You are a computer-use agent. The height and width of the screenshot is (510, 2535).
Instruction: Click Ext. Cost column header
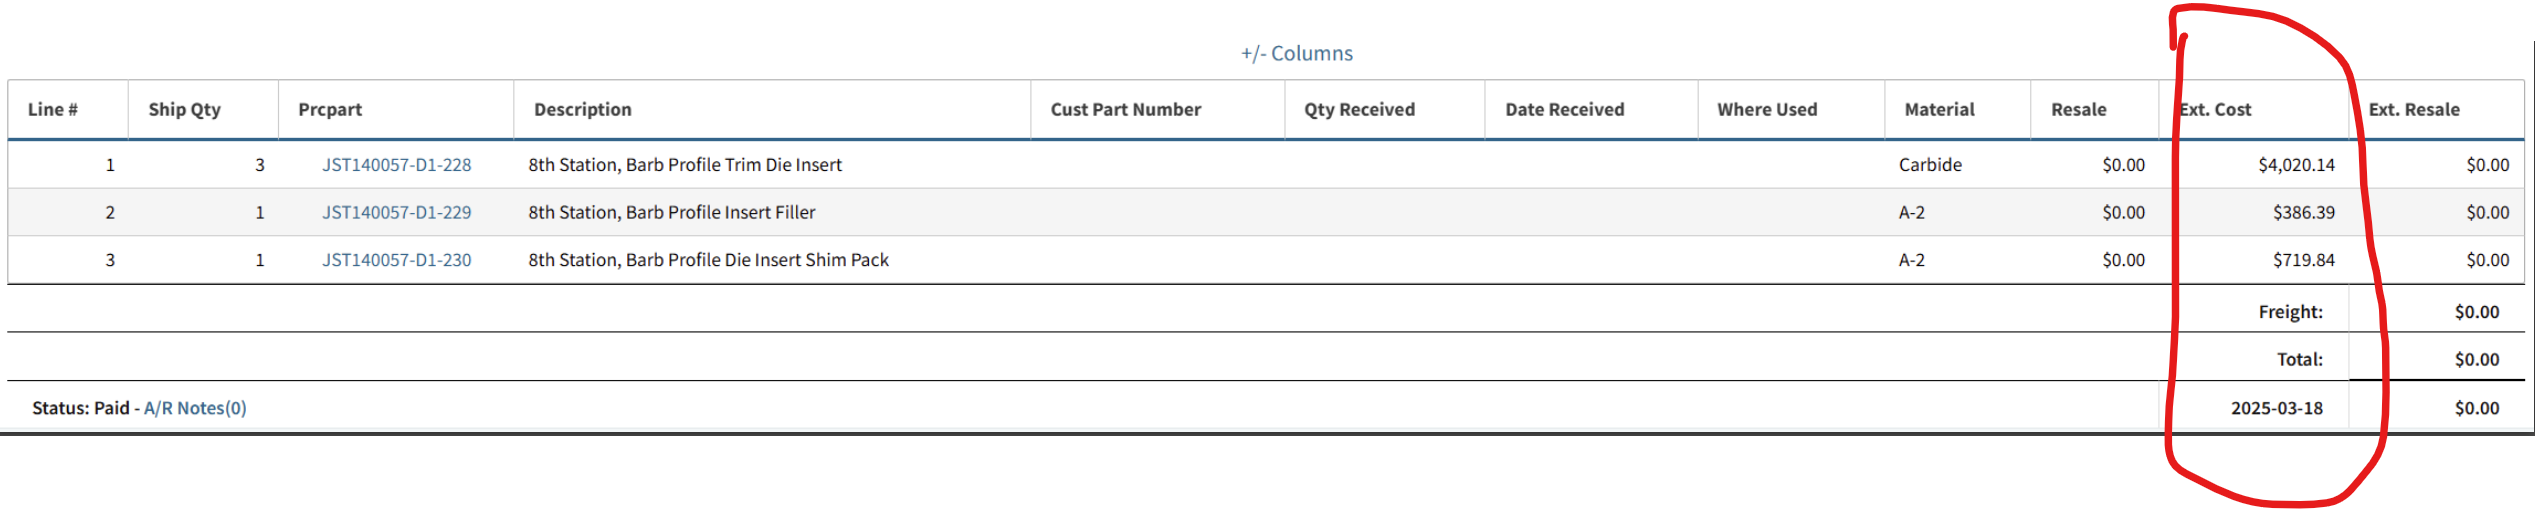2215,110
